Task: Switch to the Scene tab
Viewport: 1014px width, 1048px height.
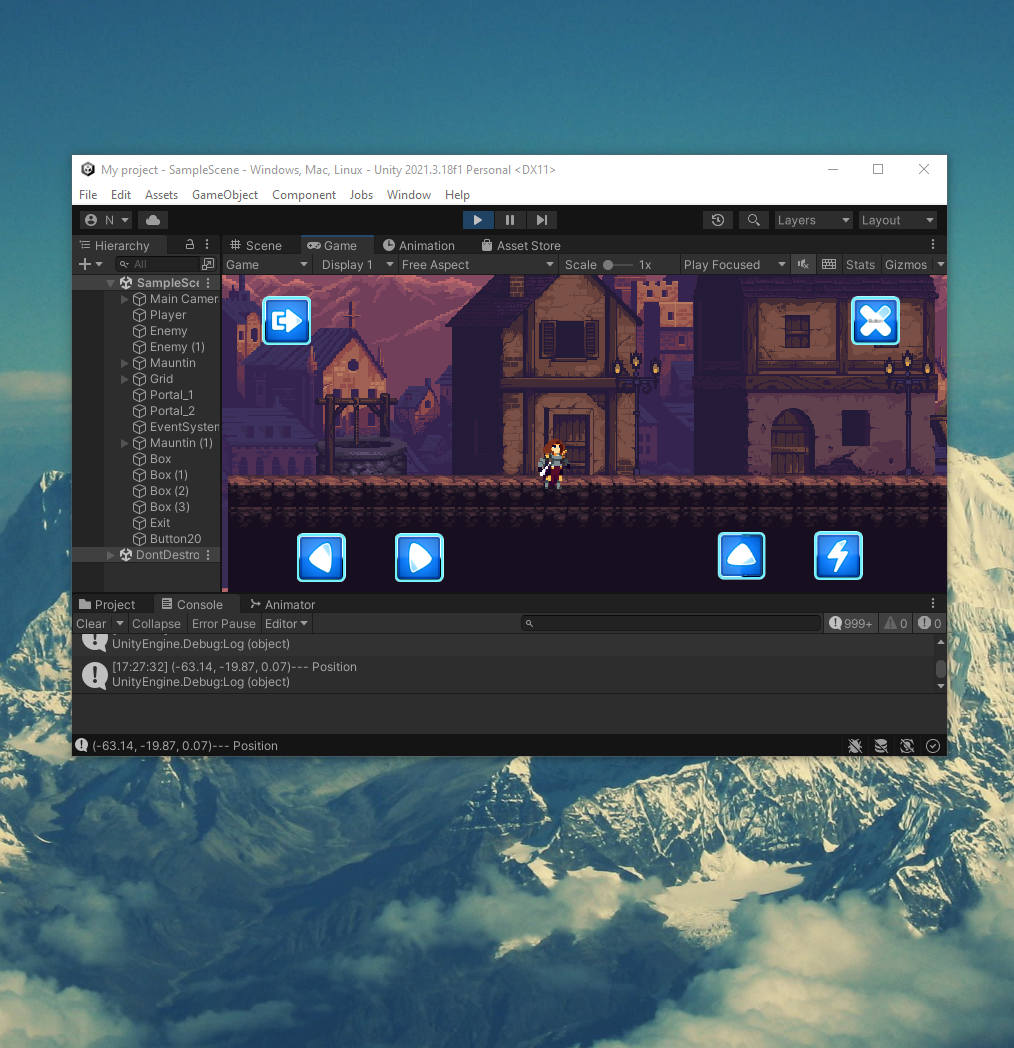Action: 256,245
